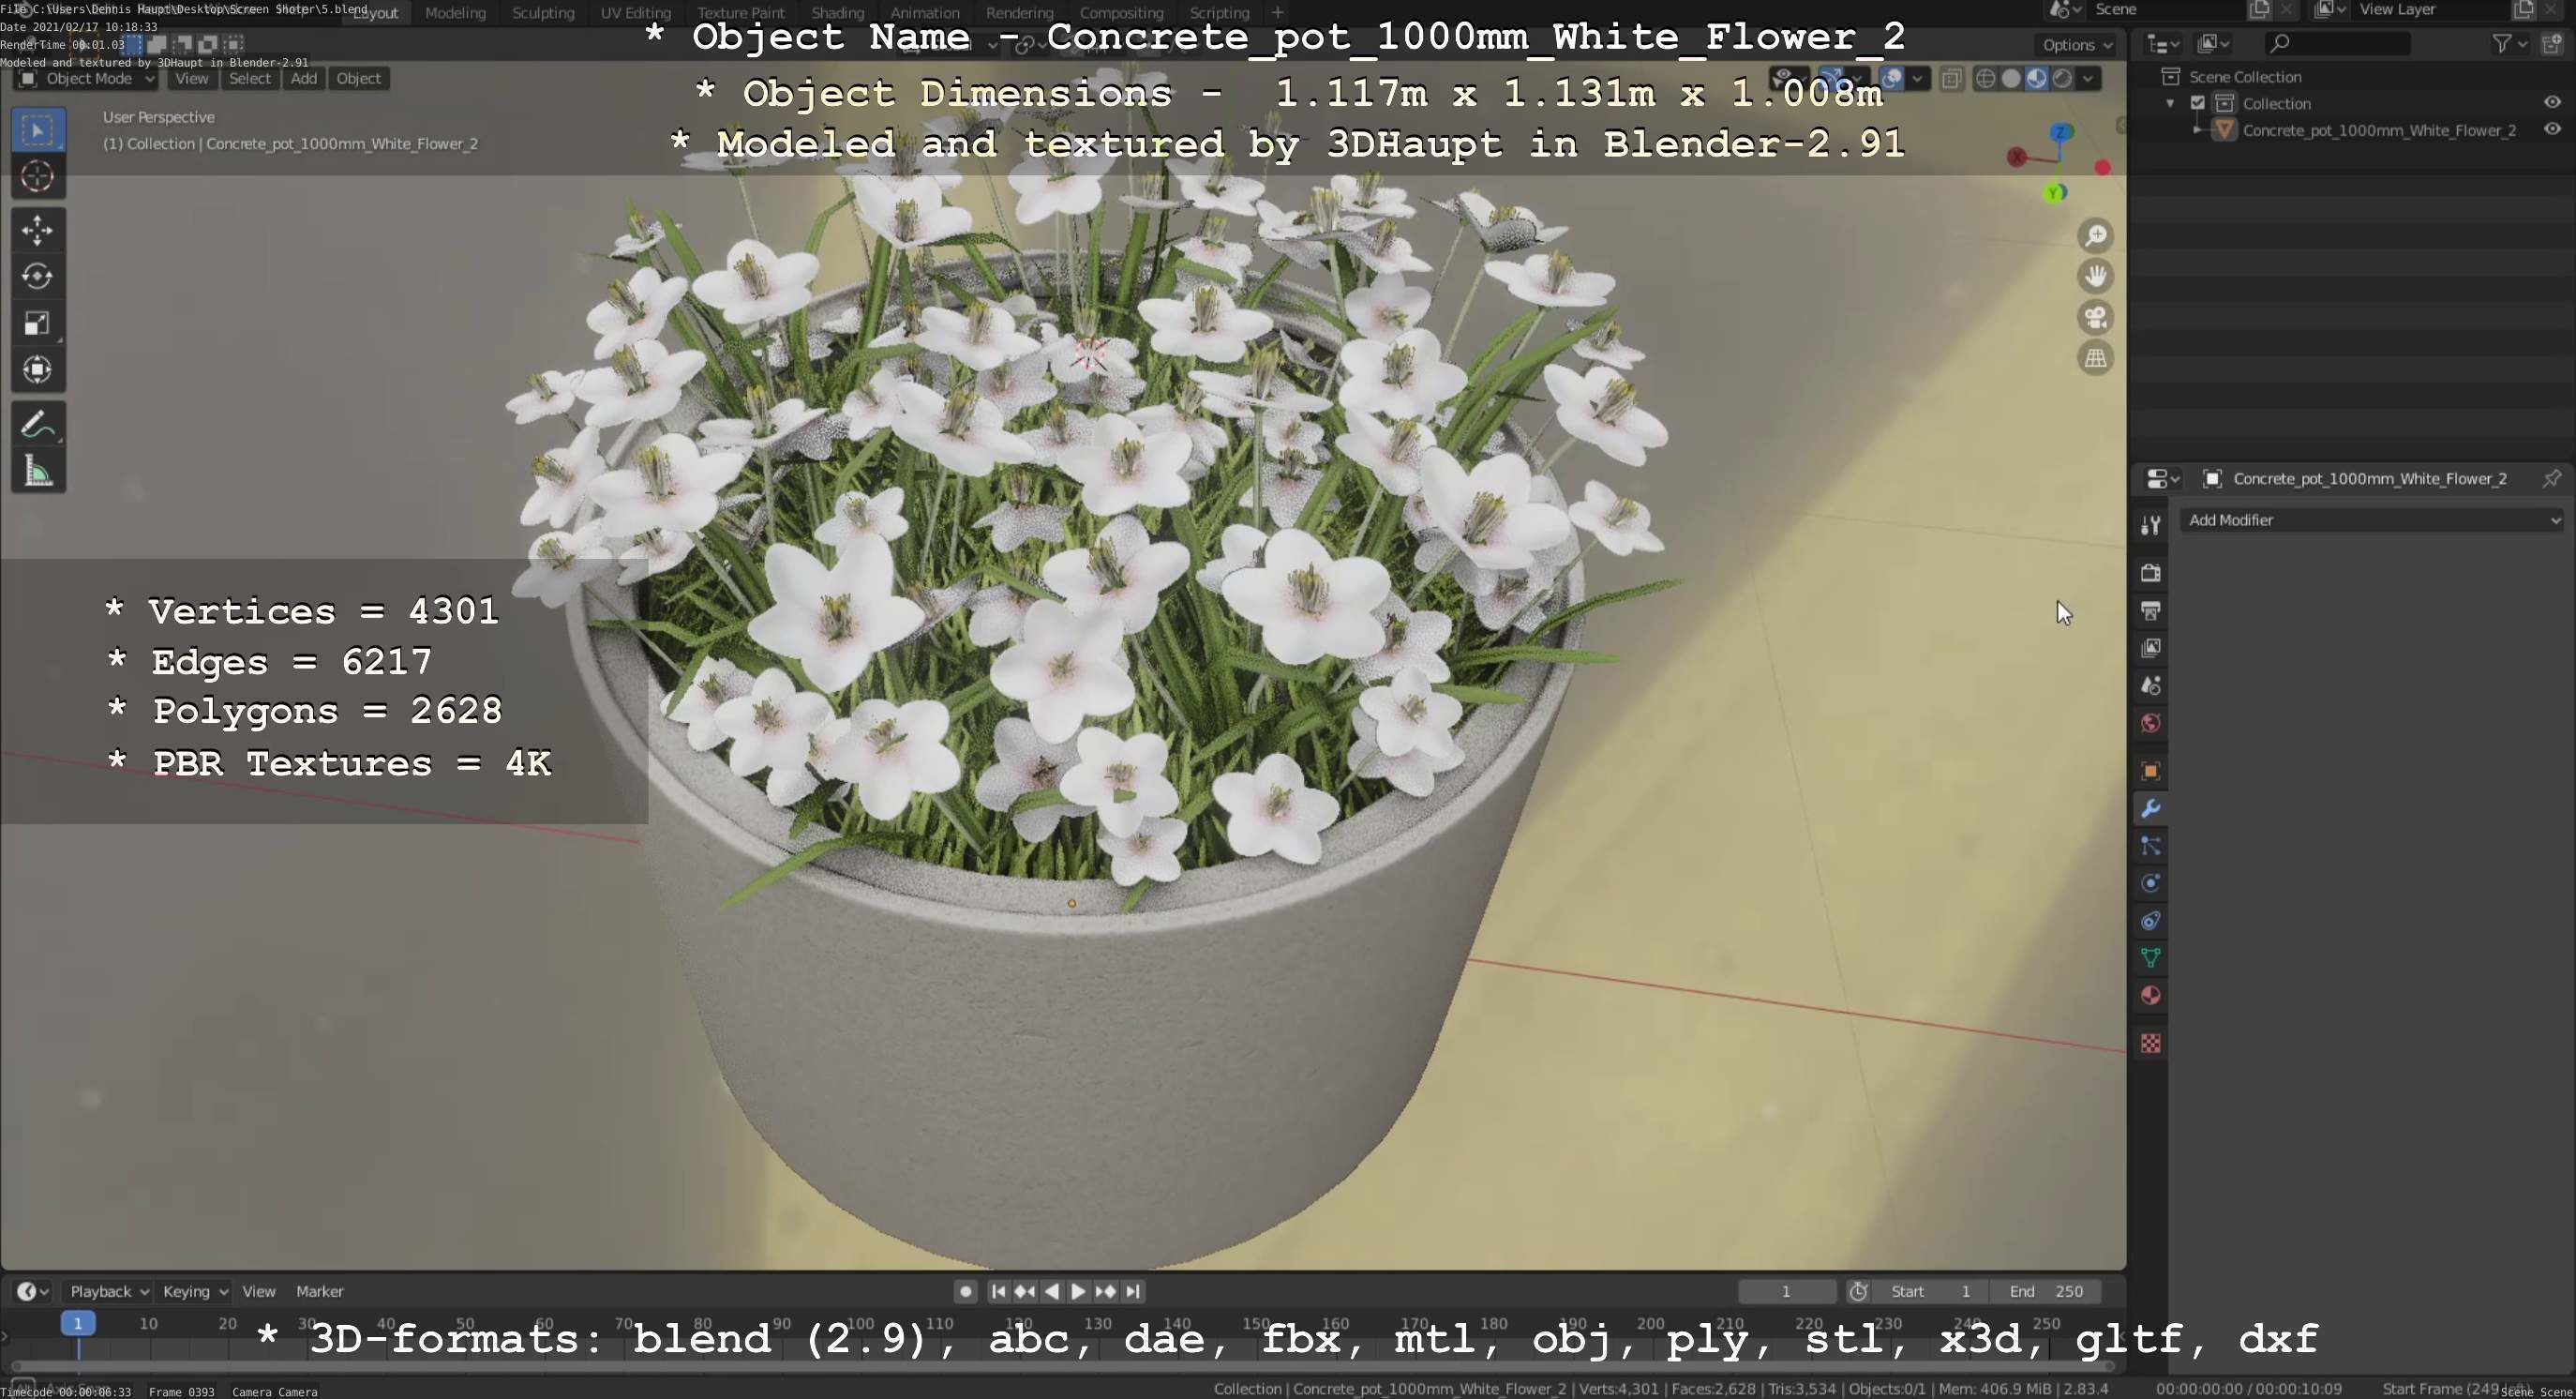Click the viewport zoom magnifier icon
This screenshot has width=2576, height=1399.
click(x=2095, y=236)
